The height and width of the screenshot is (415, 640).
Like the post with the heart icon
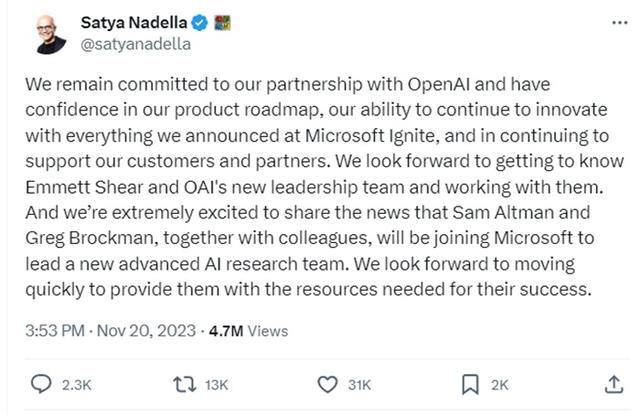click(x=327, y=384)
